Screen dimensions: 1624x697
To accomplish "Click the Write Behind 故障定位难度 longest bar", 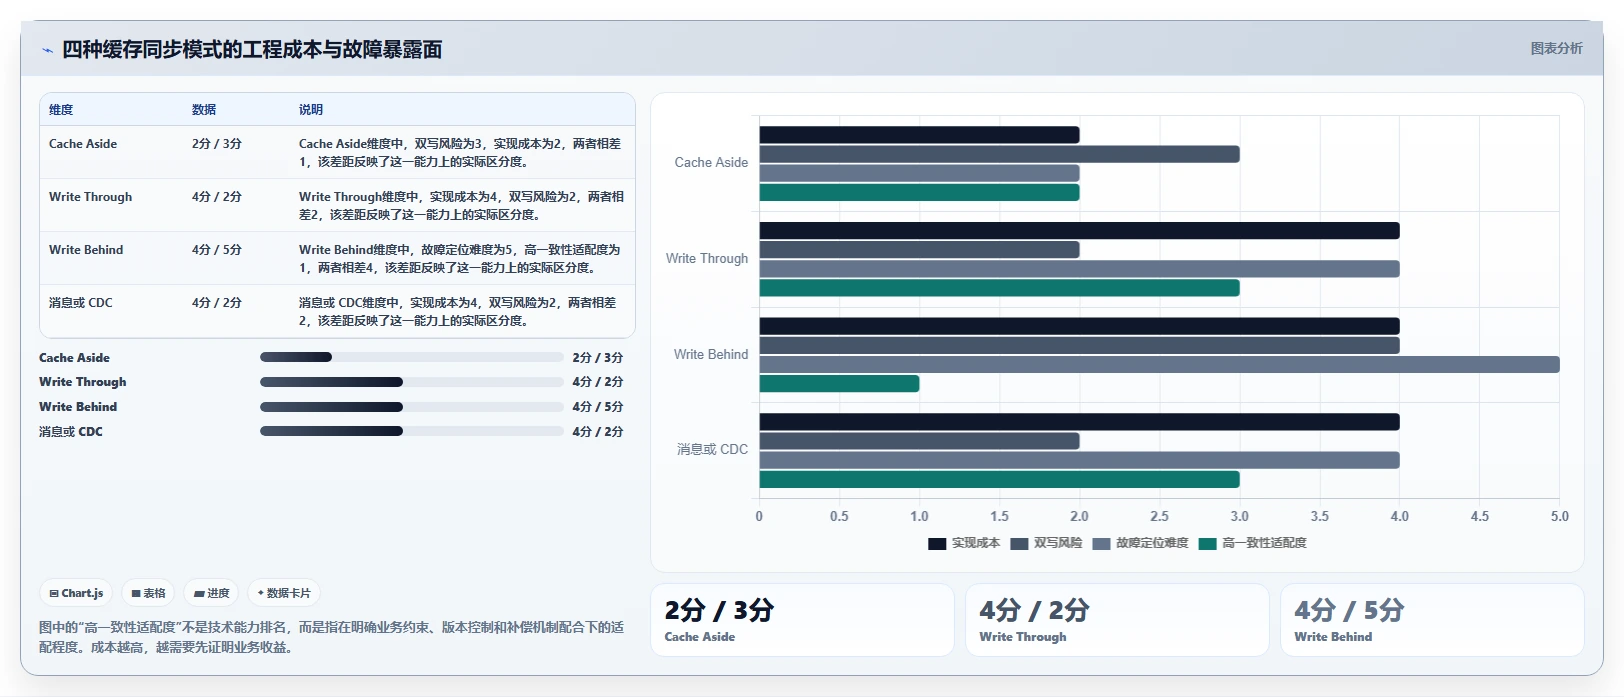I will (1159, 365).
